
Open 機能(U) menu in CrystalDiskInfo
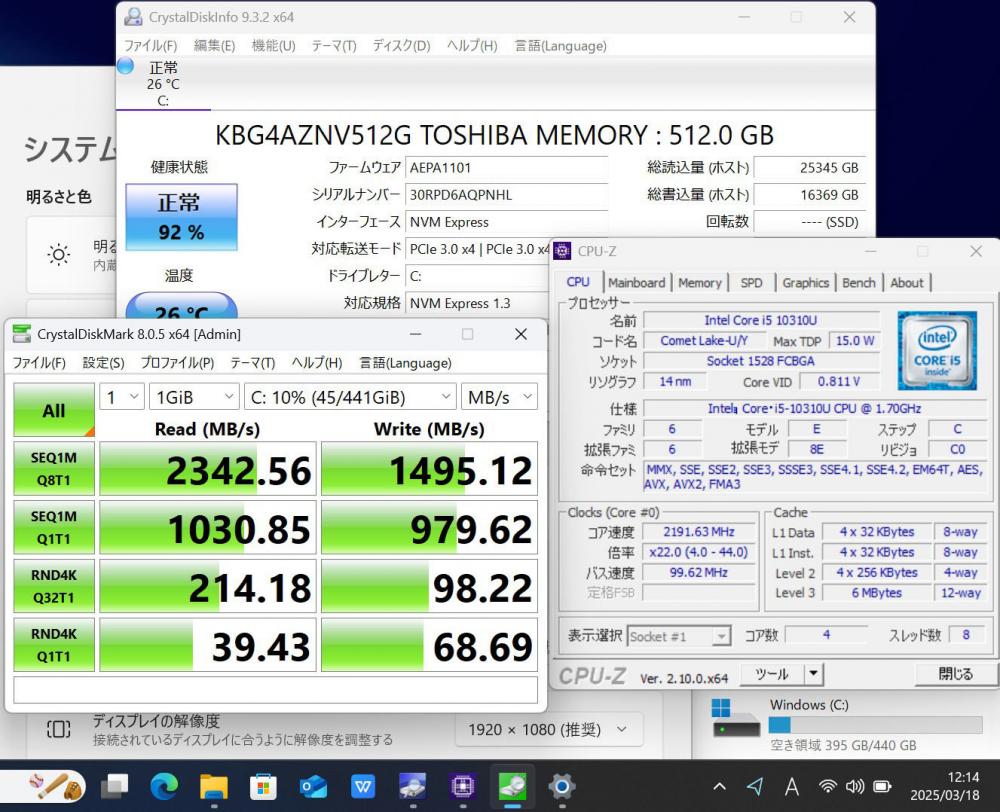click(x=274, y=46)
